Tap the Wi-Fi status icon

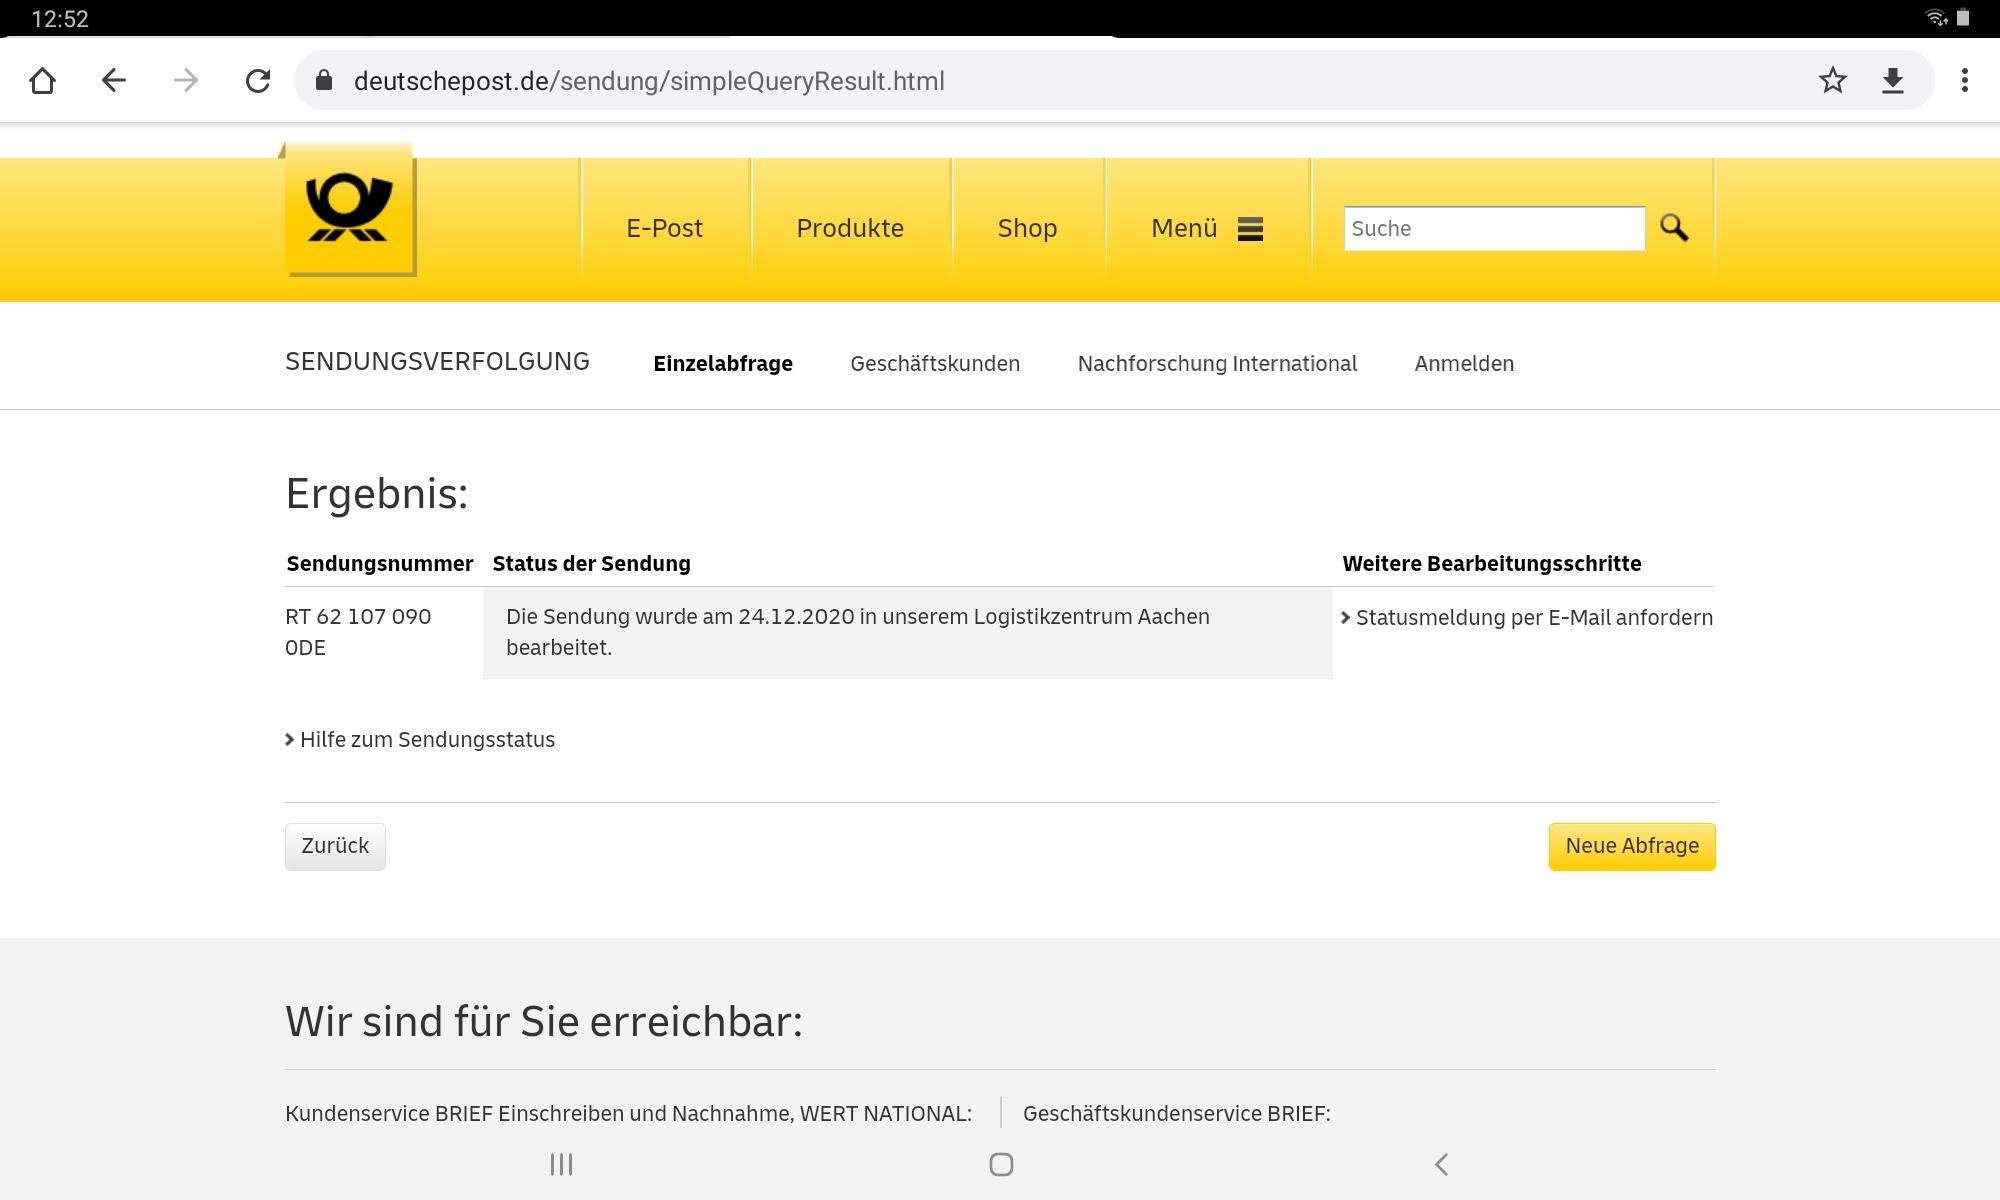coord(1936,18)
